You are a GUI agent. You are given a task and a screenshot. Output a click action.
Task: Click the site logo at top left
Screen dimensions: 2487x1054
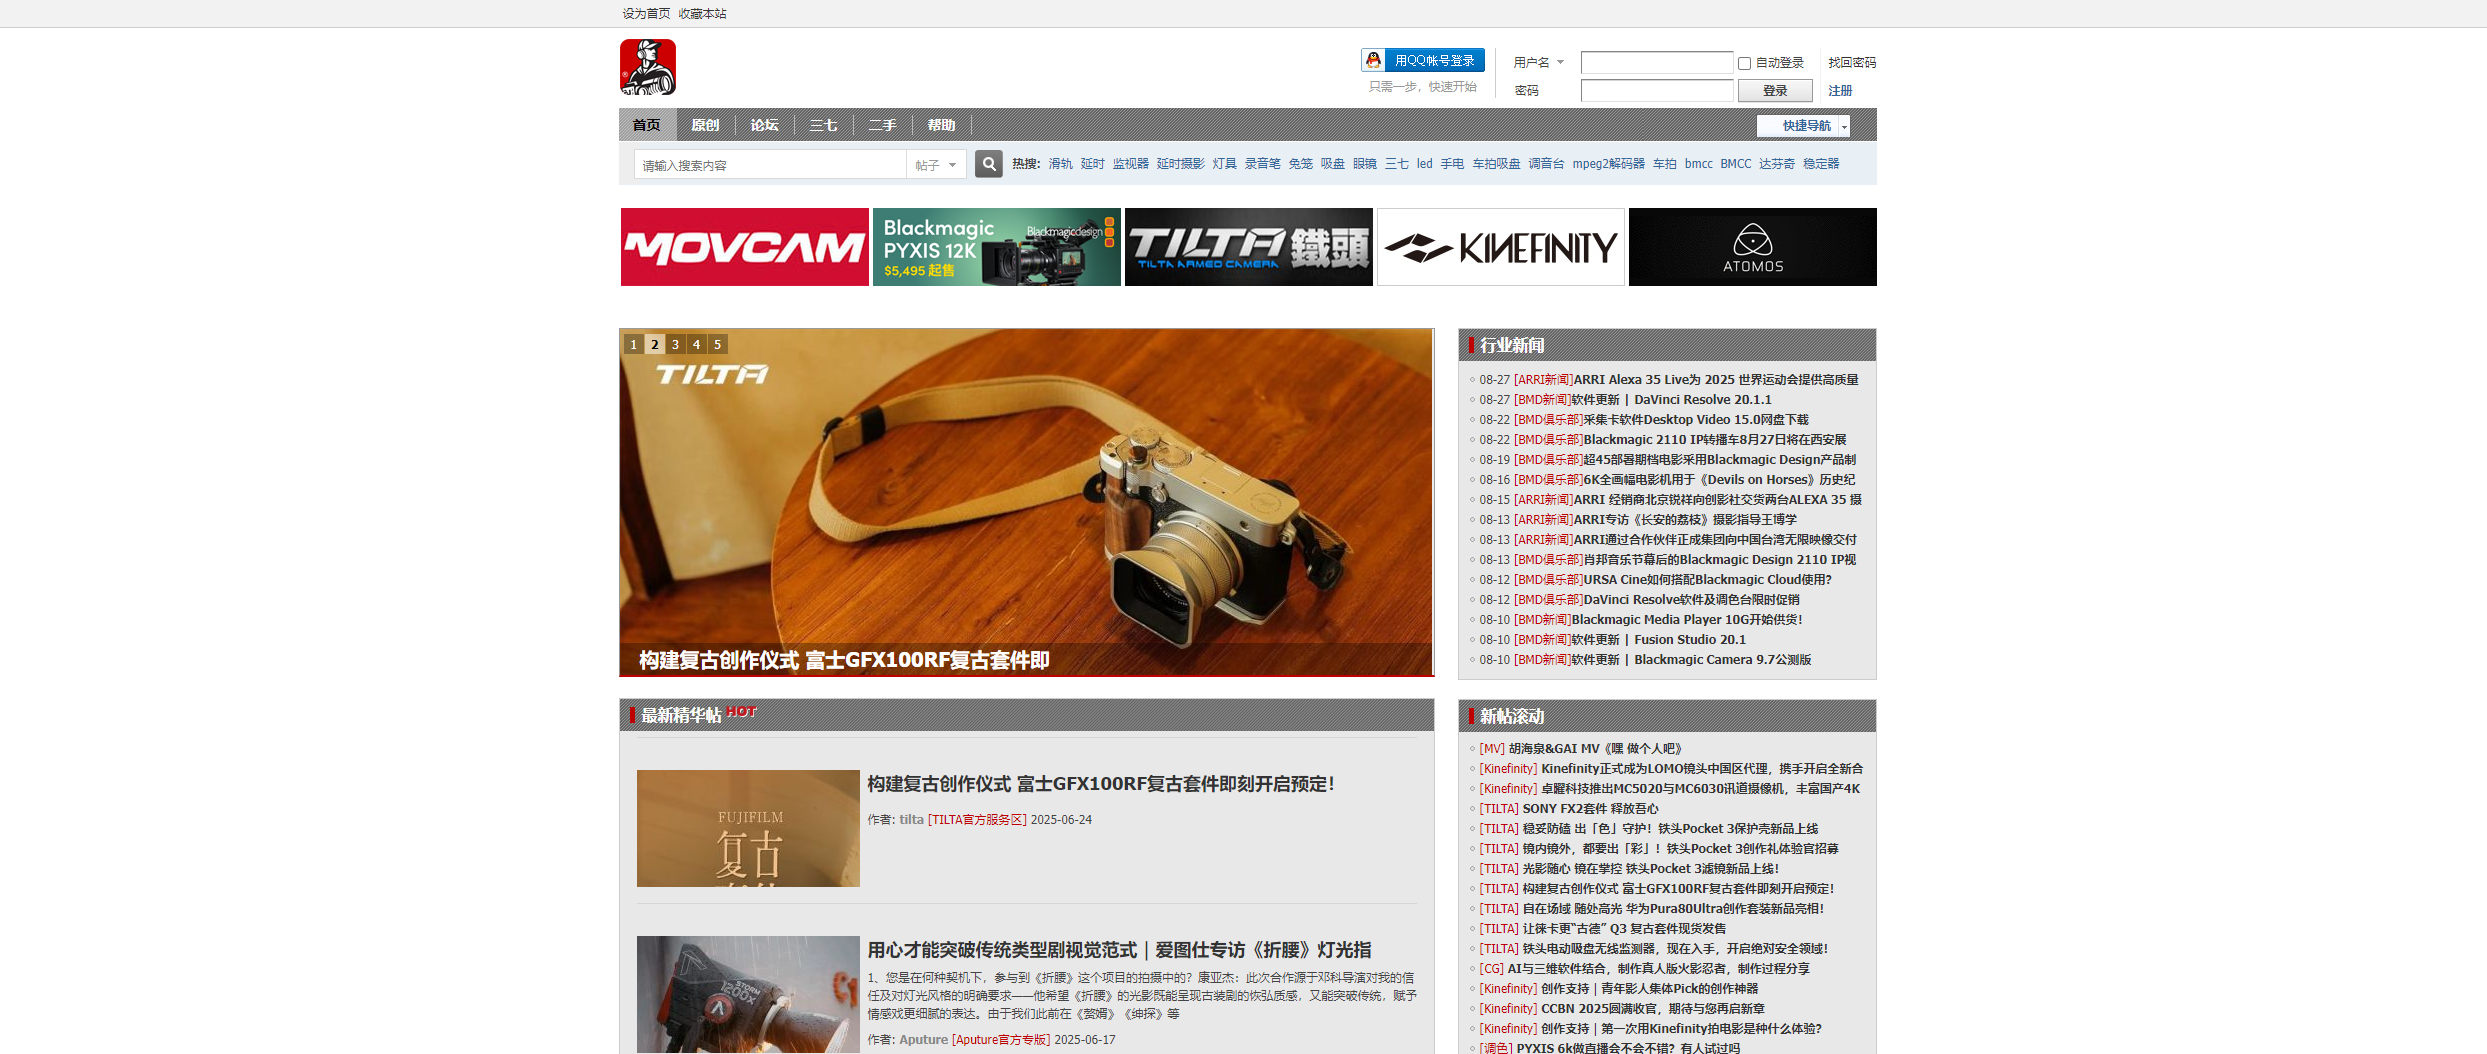(647, 67)
